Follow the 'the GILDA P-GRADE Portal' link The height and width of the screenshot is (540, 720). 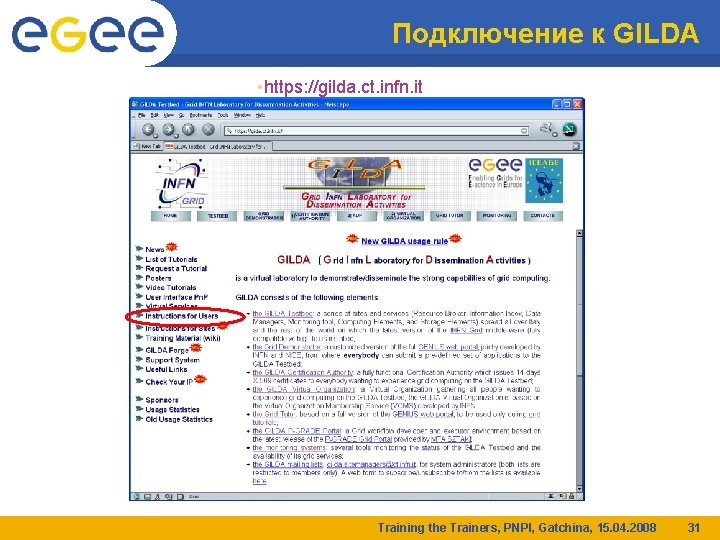click(x=297, y=431)
